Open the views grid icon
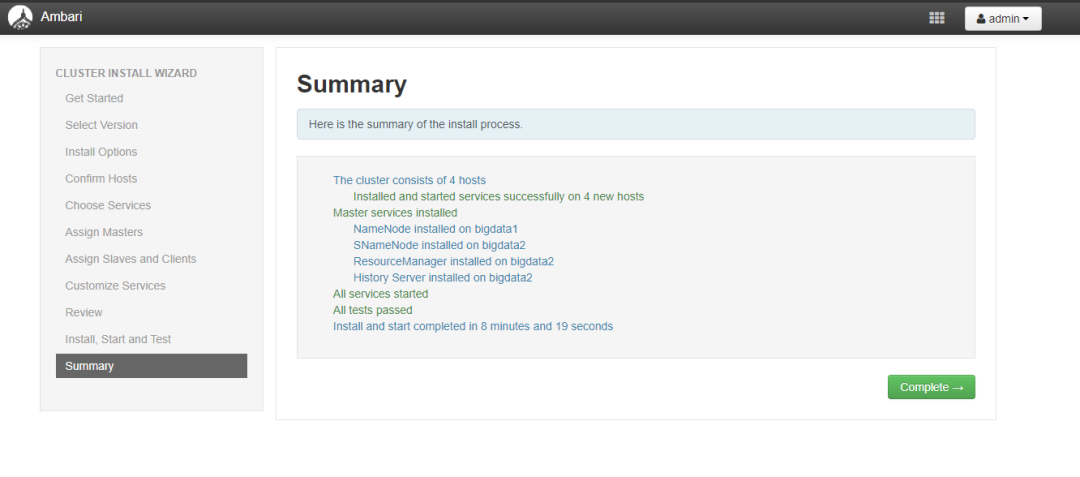1080x477 pixels. [937, 18]
